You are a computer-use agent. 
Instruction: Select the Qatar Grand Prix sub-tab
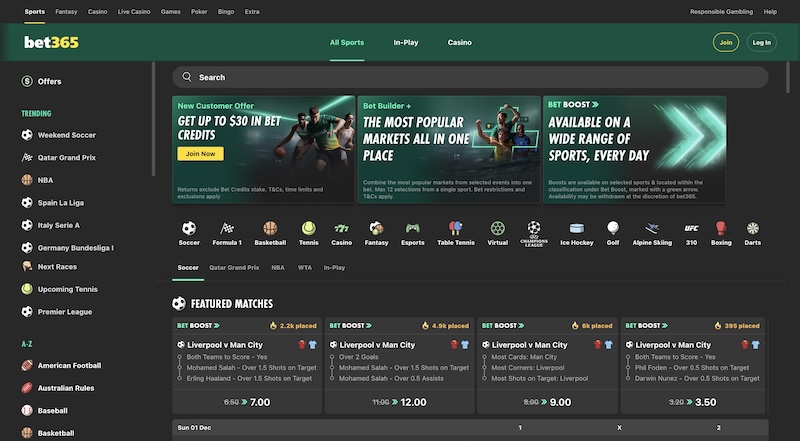coord(234,267)
